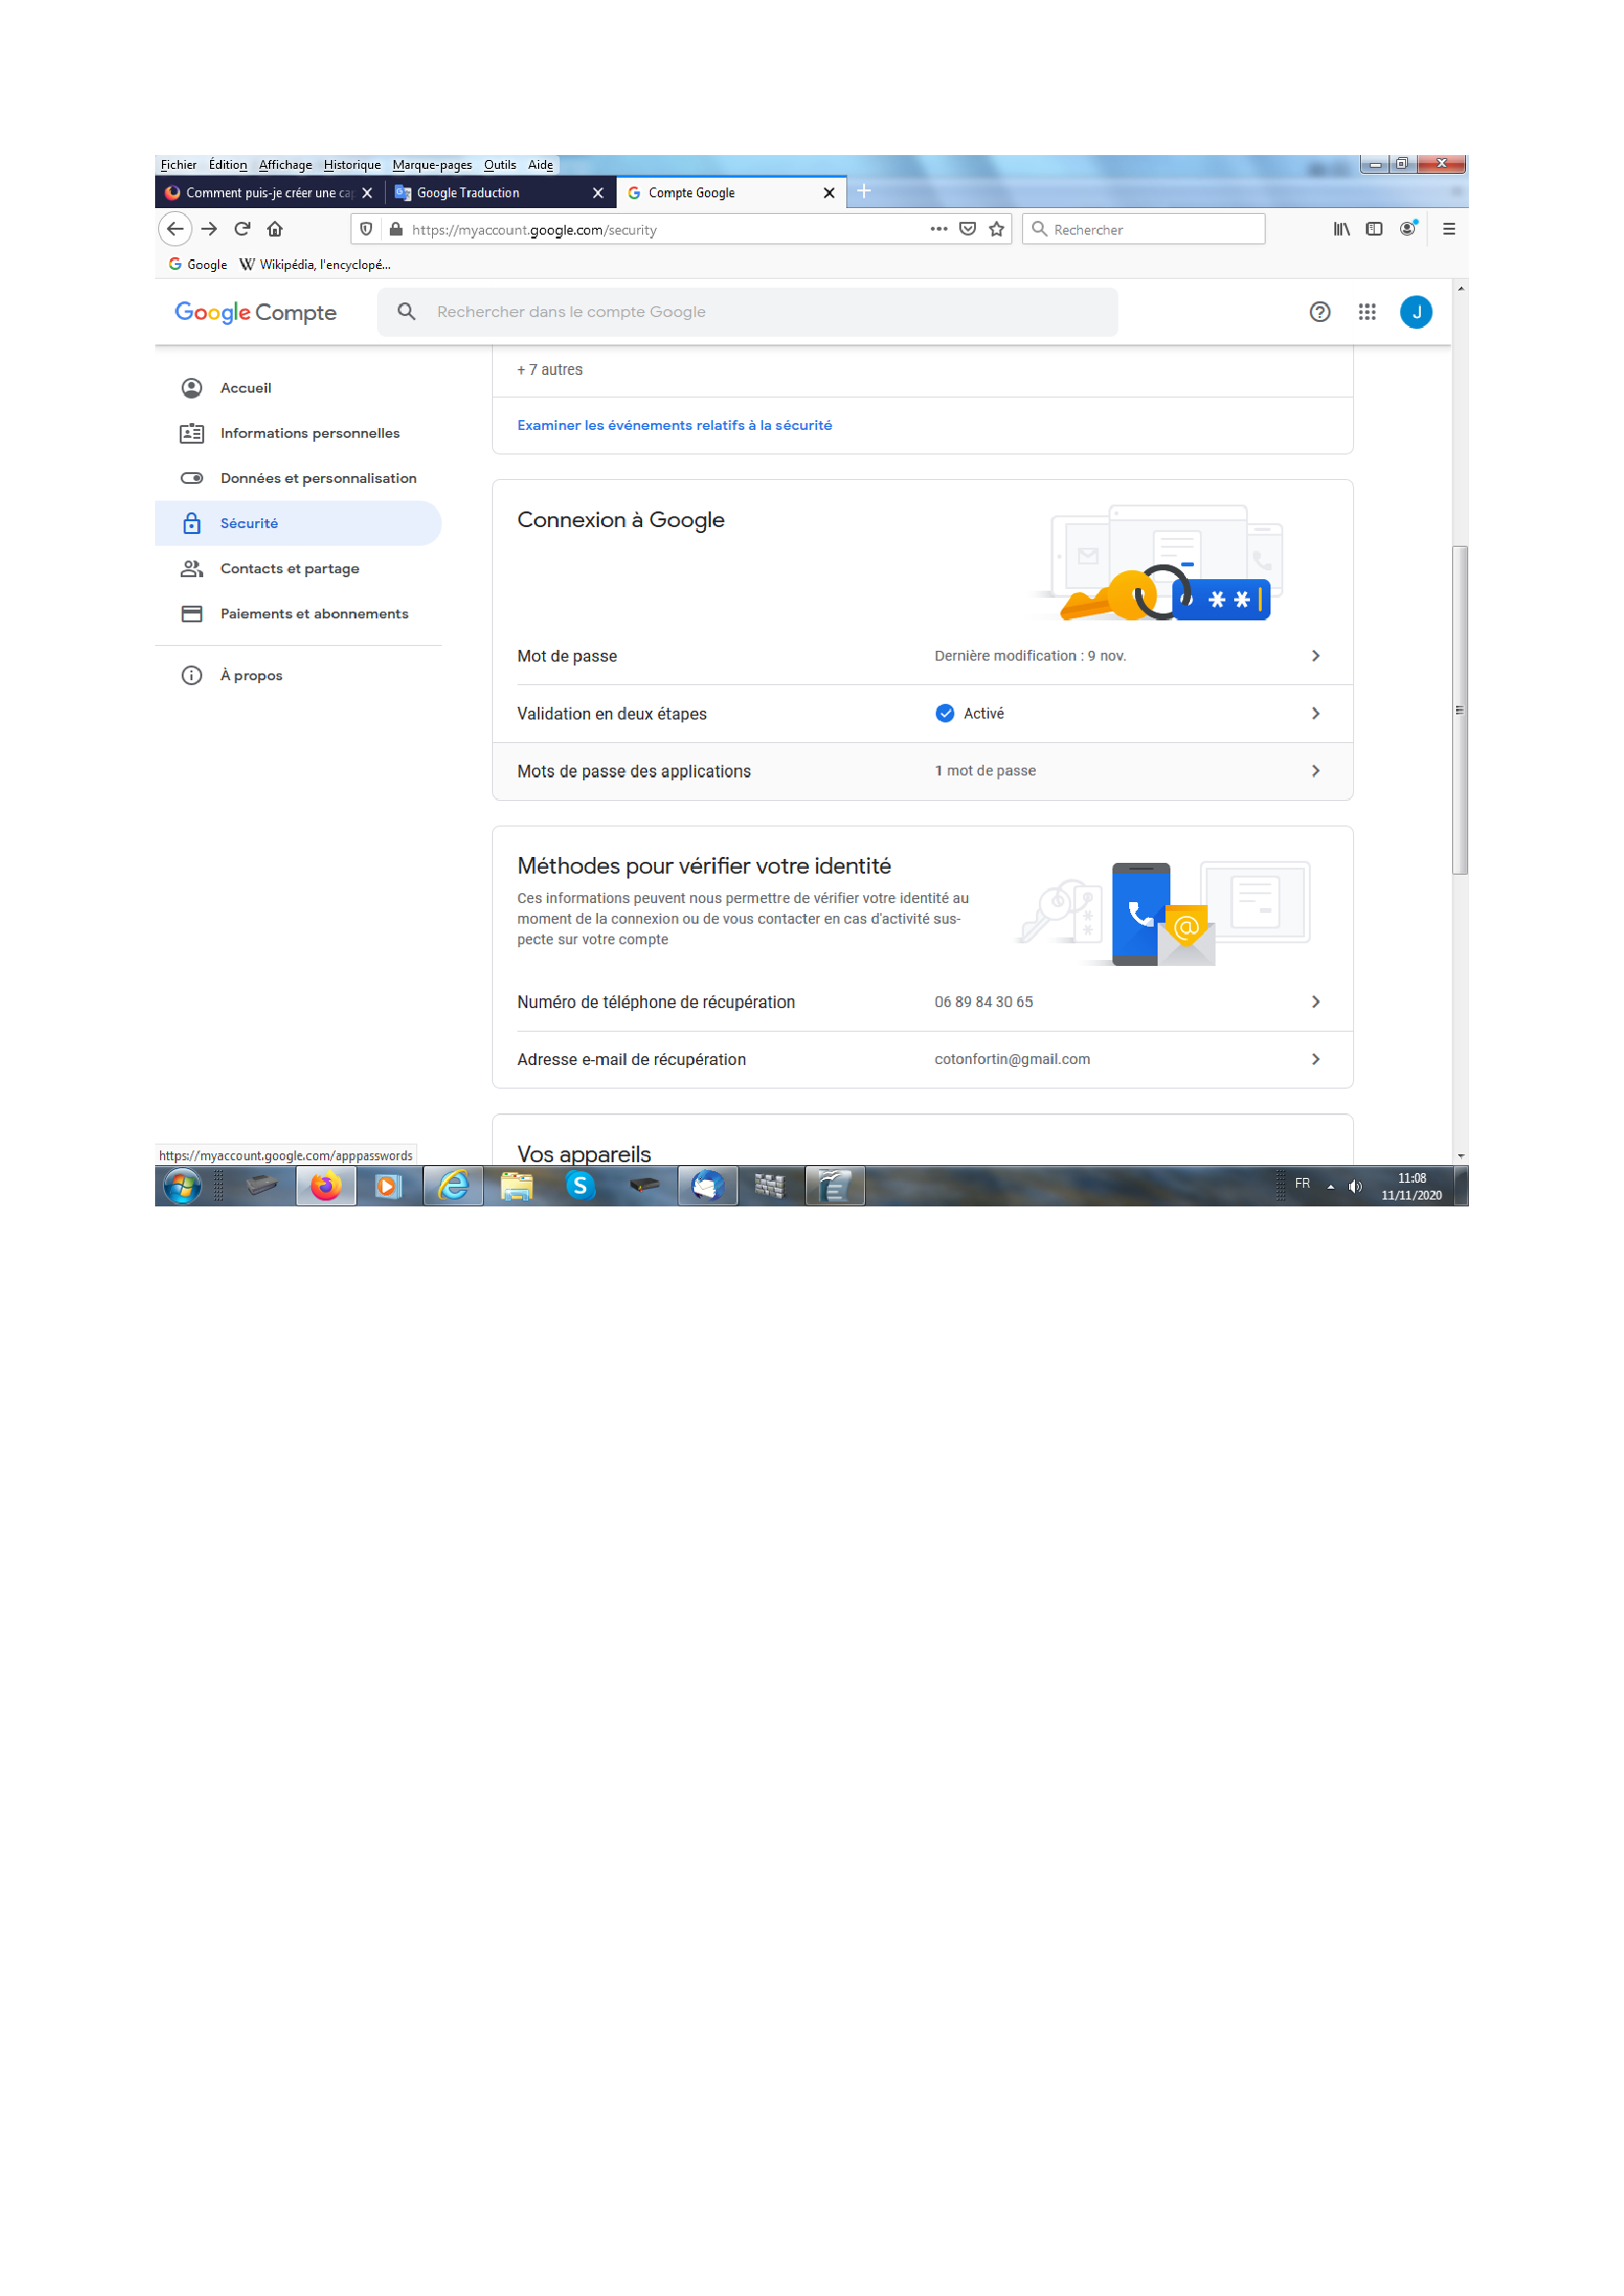This screenshot has height=2296, width=1624.
Task: Click the FR language indicator
Action: (1302, 1184)
